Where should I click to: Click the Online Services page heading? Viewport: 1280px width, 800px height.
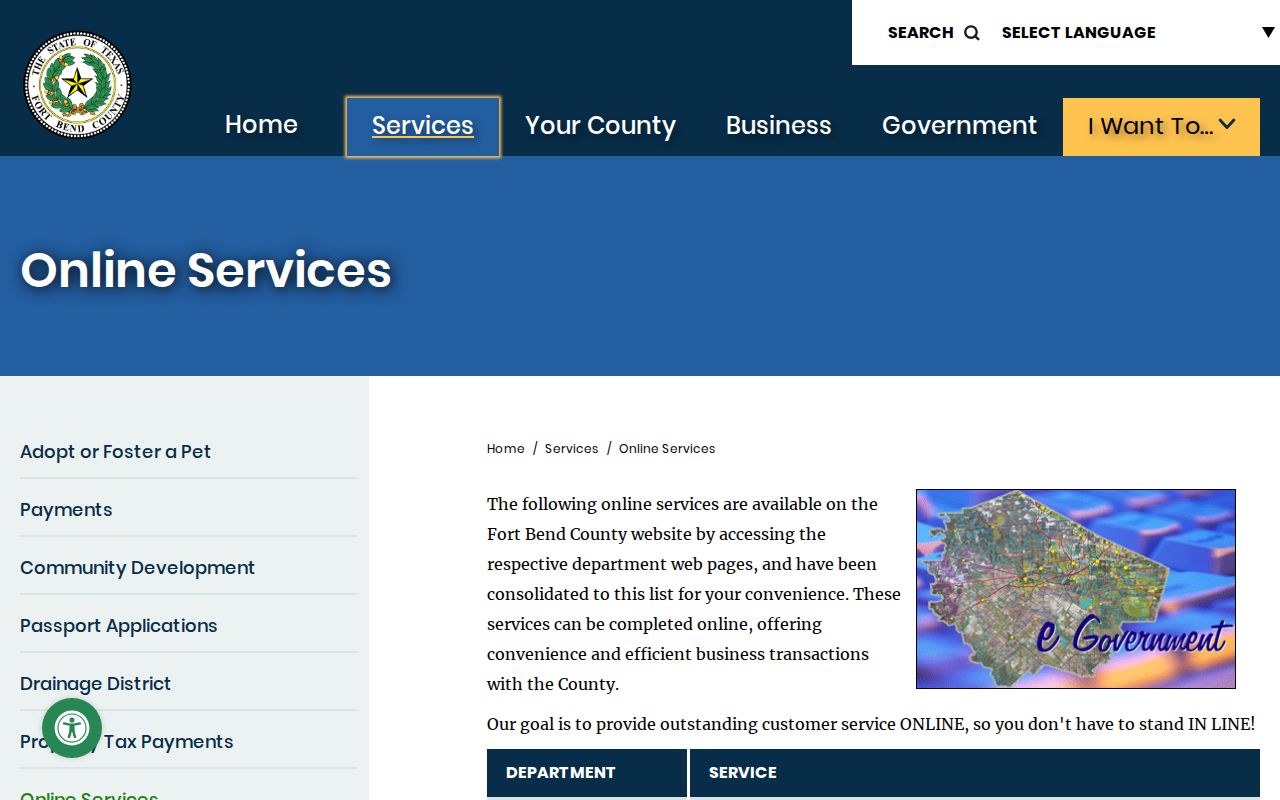click(x=206, y=270)
